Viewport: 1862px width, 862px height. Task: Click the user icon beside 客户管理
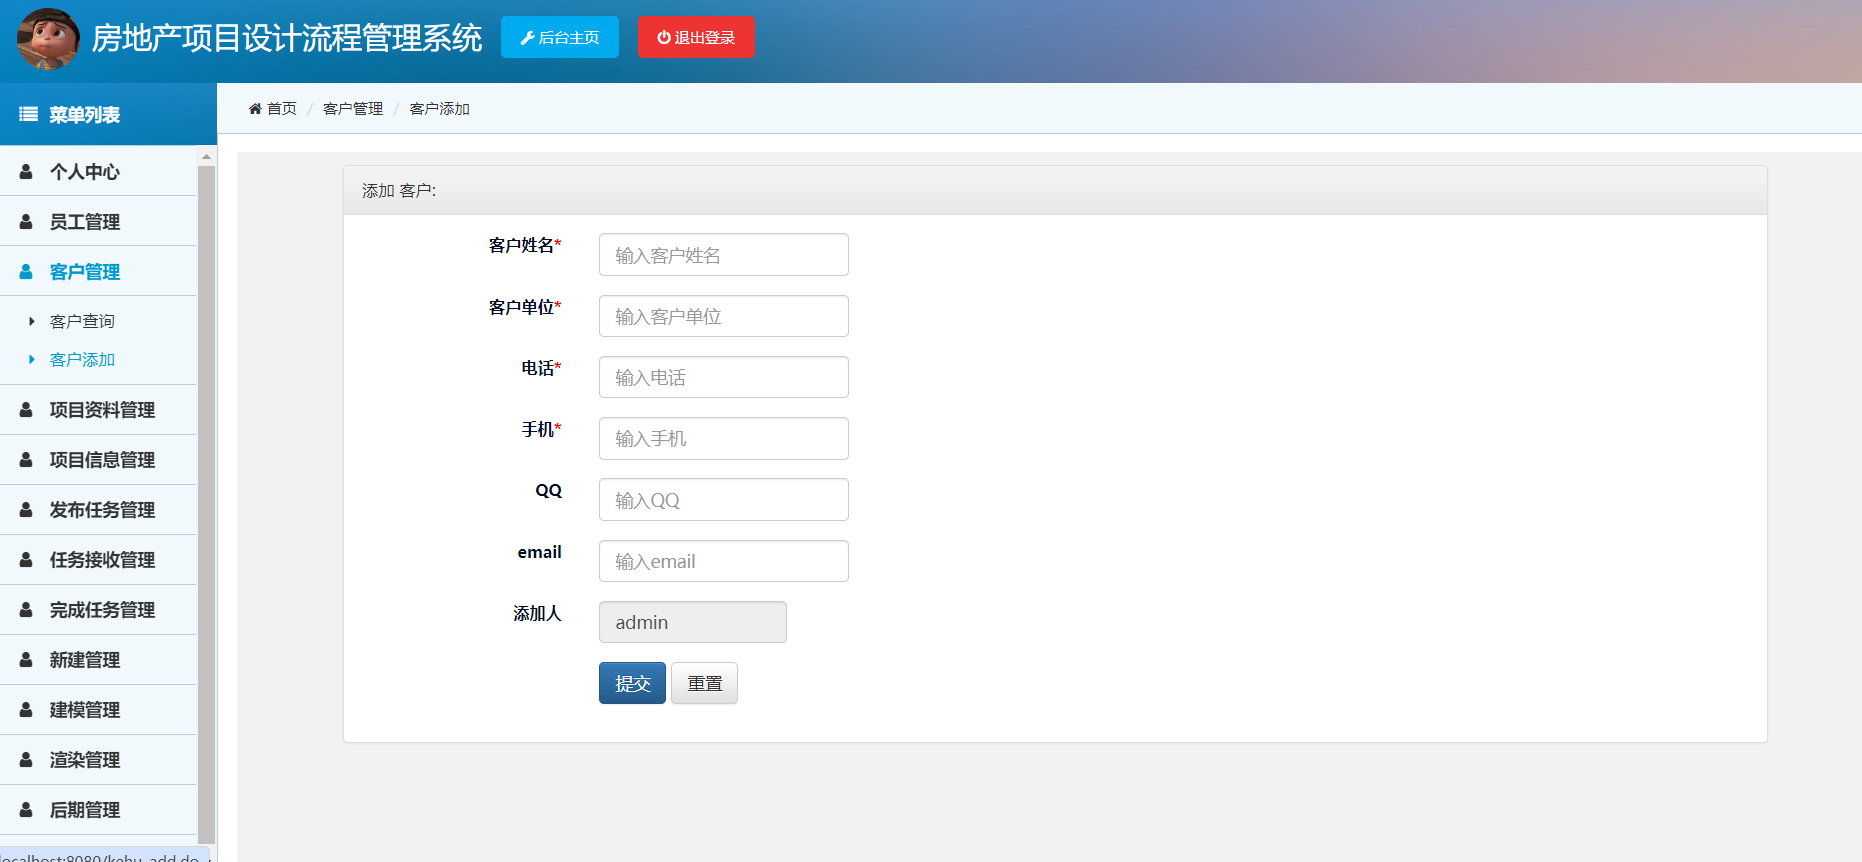[26, 272]
